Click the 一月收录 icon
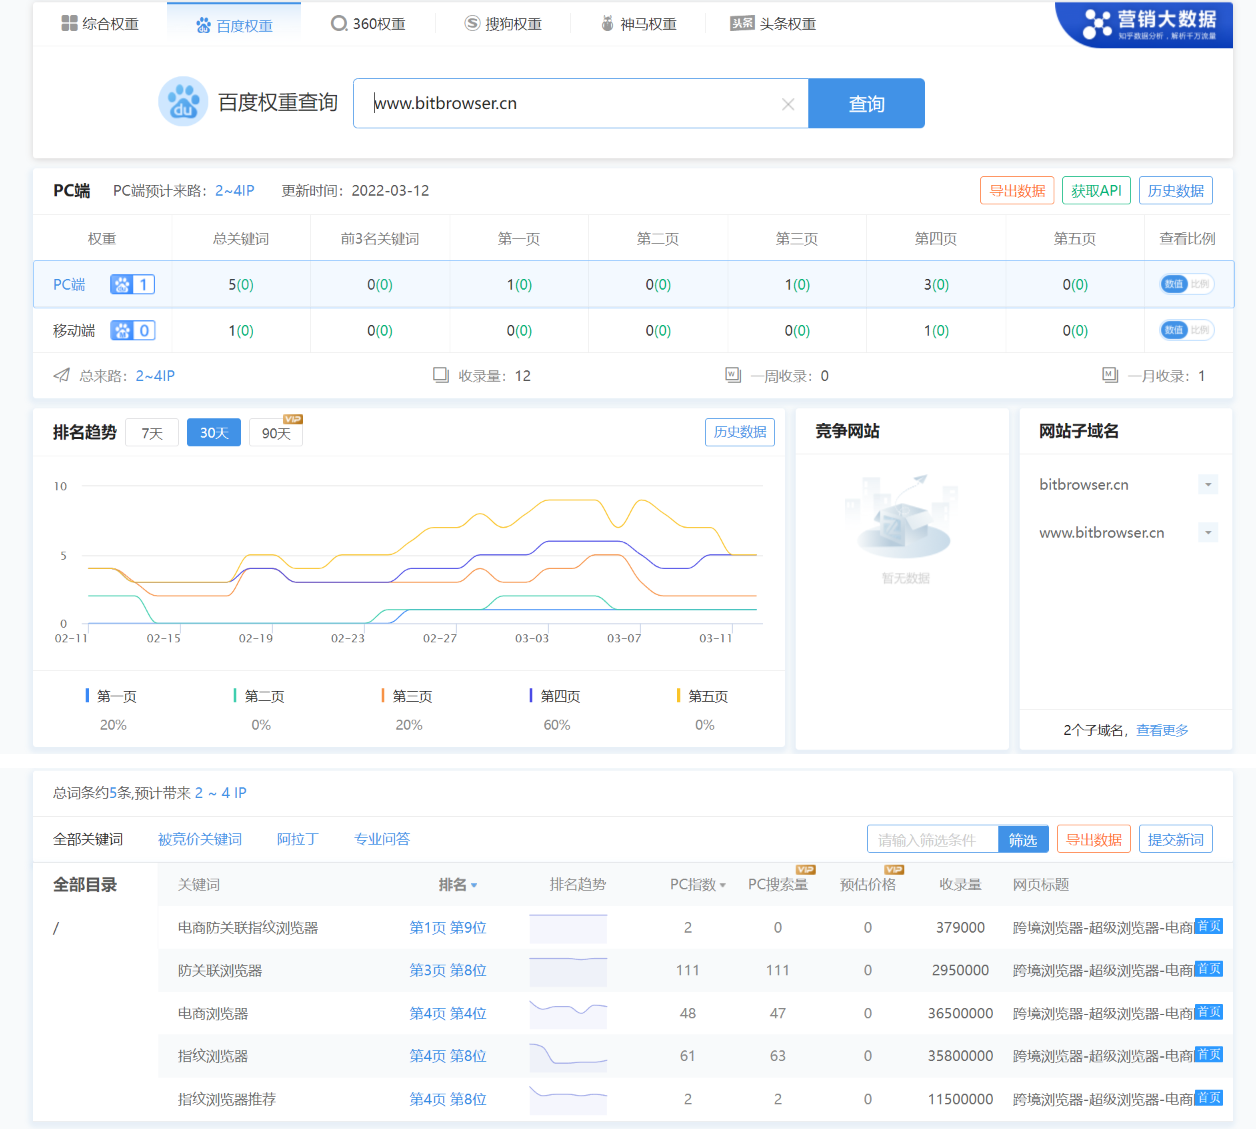The image size is (1256, 1129). [x=1110, y=375]
